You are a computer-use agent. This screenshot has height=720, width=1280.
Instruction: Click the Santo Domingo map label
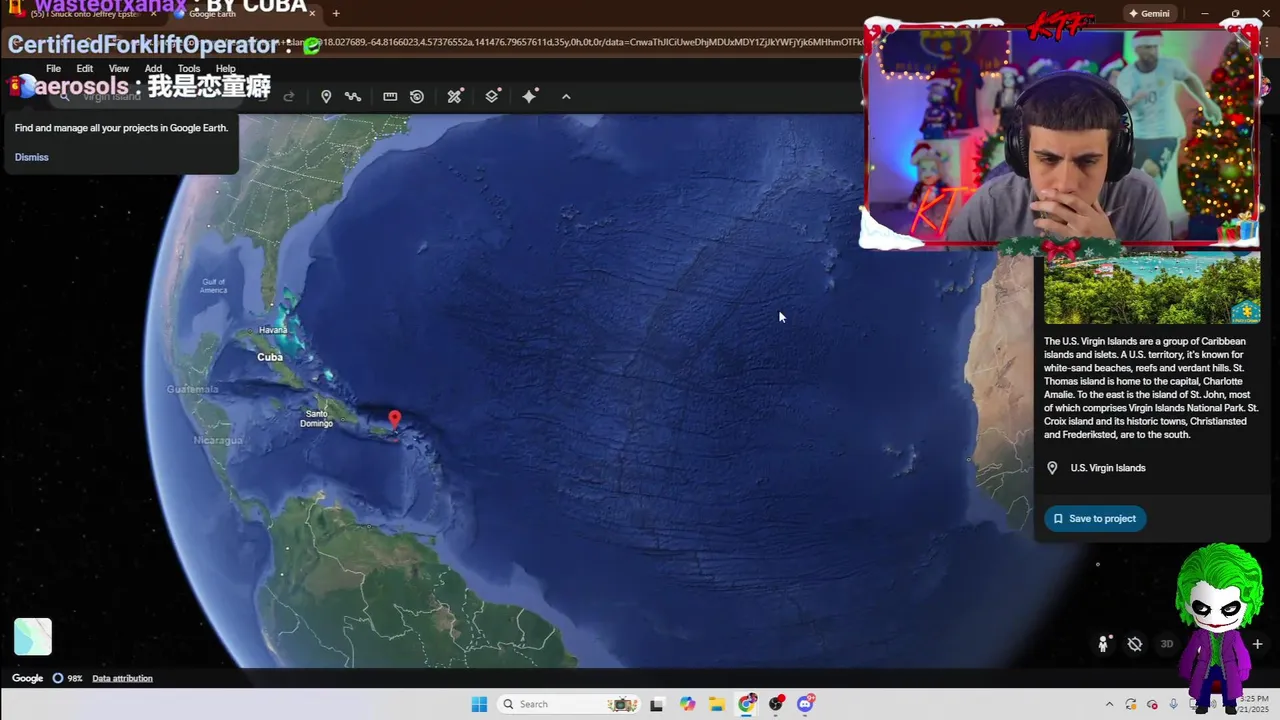(x=316, y=418)
